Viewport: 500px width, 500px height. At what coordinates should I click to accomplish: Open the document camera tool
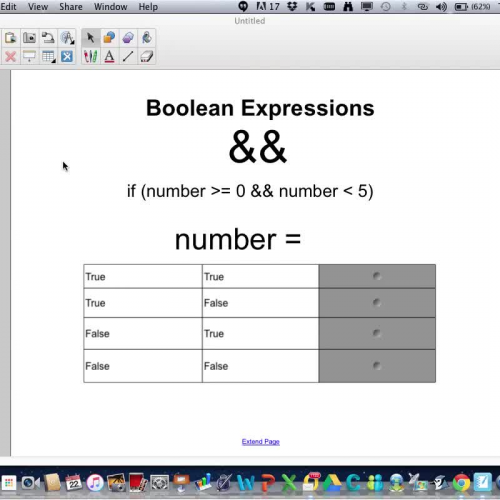[48, 38]
